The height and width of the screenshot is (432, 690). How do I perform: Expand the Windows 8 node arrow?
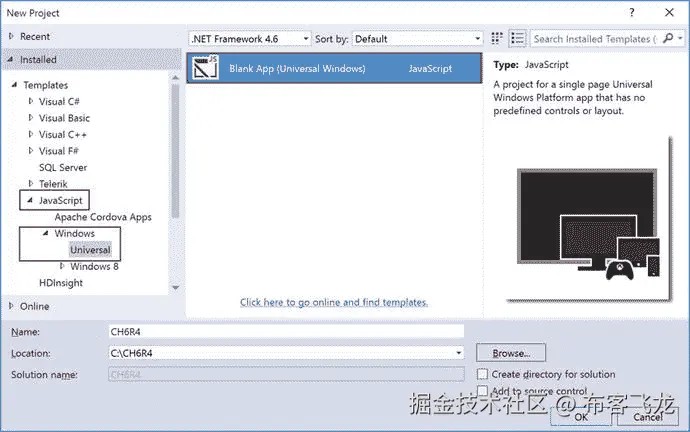62,266
